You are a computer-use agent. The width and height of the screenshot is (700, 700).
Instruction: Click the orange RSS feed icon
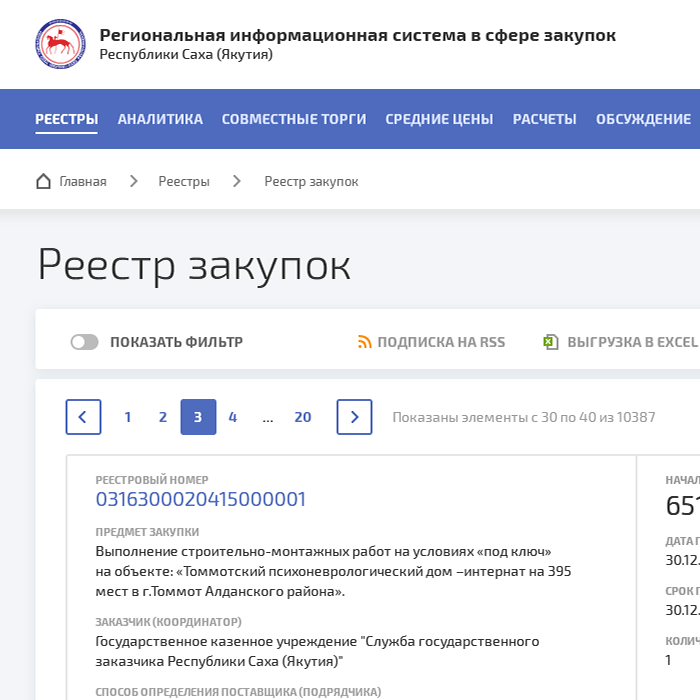365,342
